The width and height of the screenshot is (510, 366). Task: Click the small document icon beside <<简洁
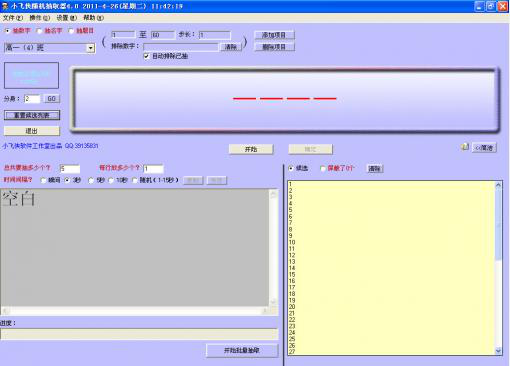[465, 146]
